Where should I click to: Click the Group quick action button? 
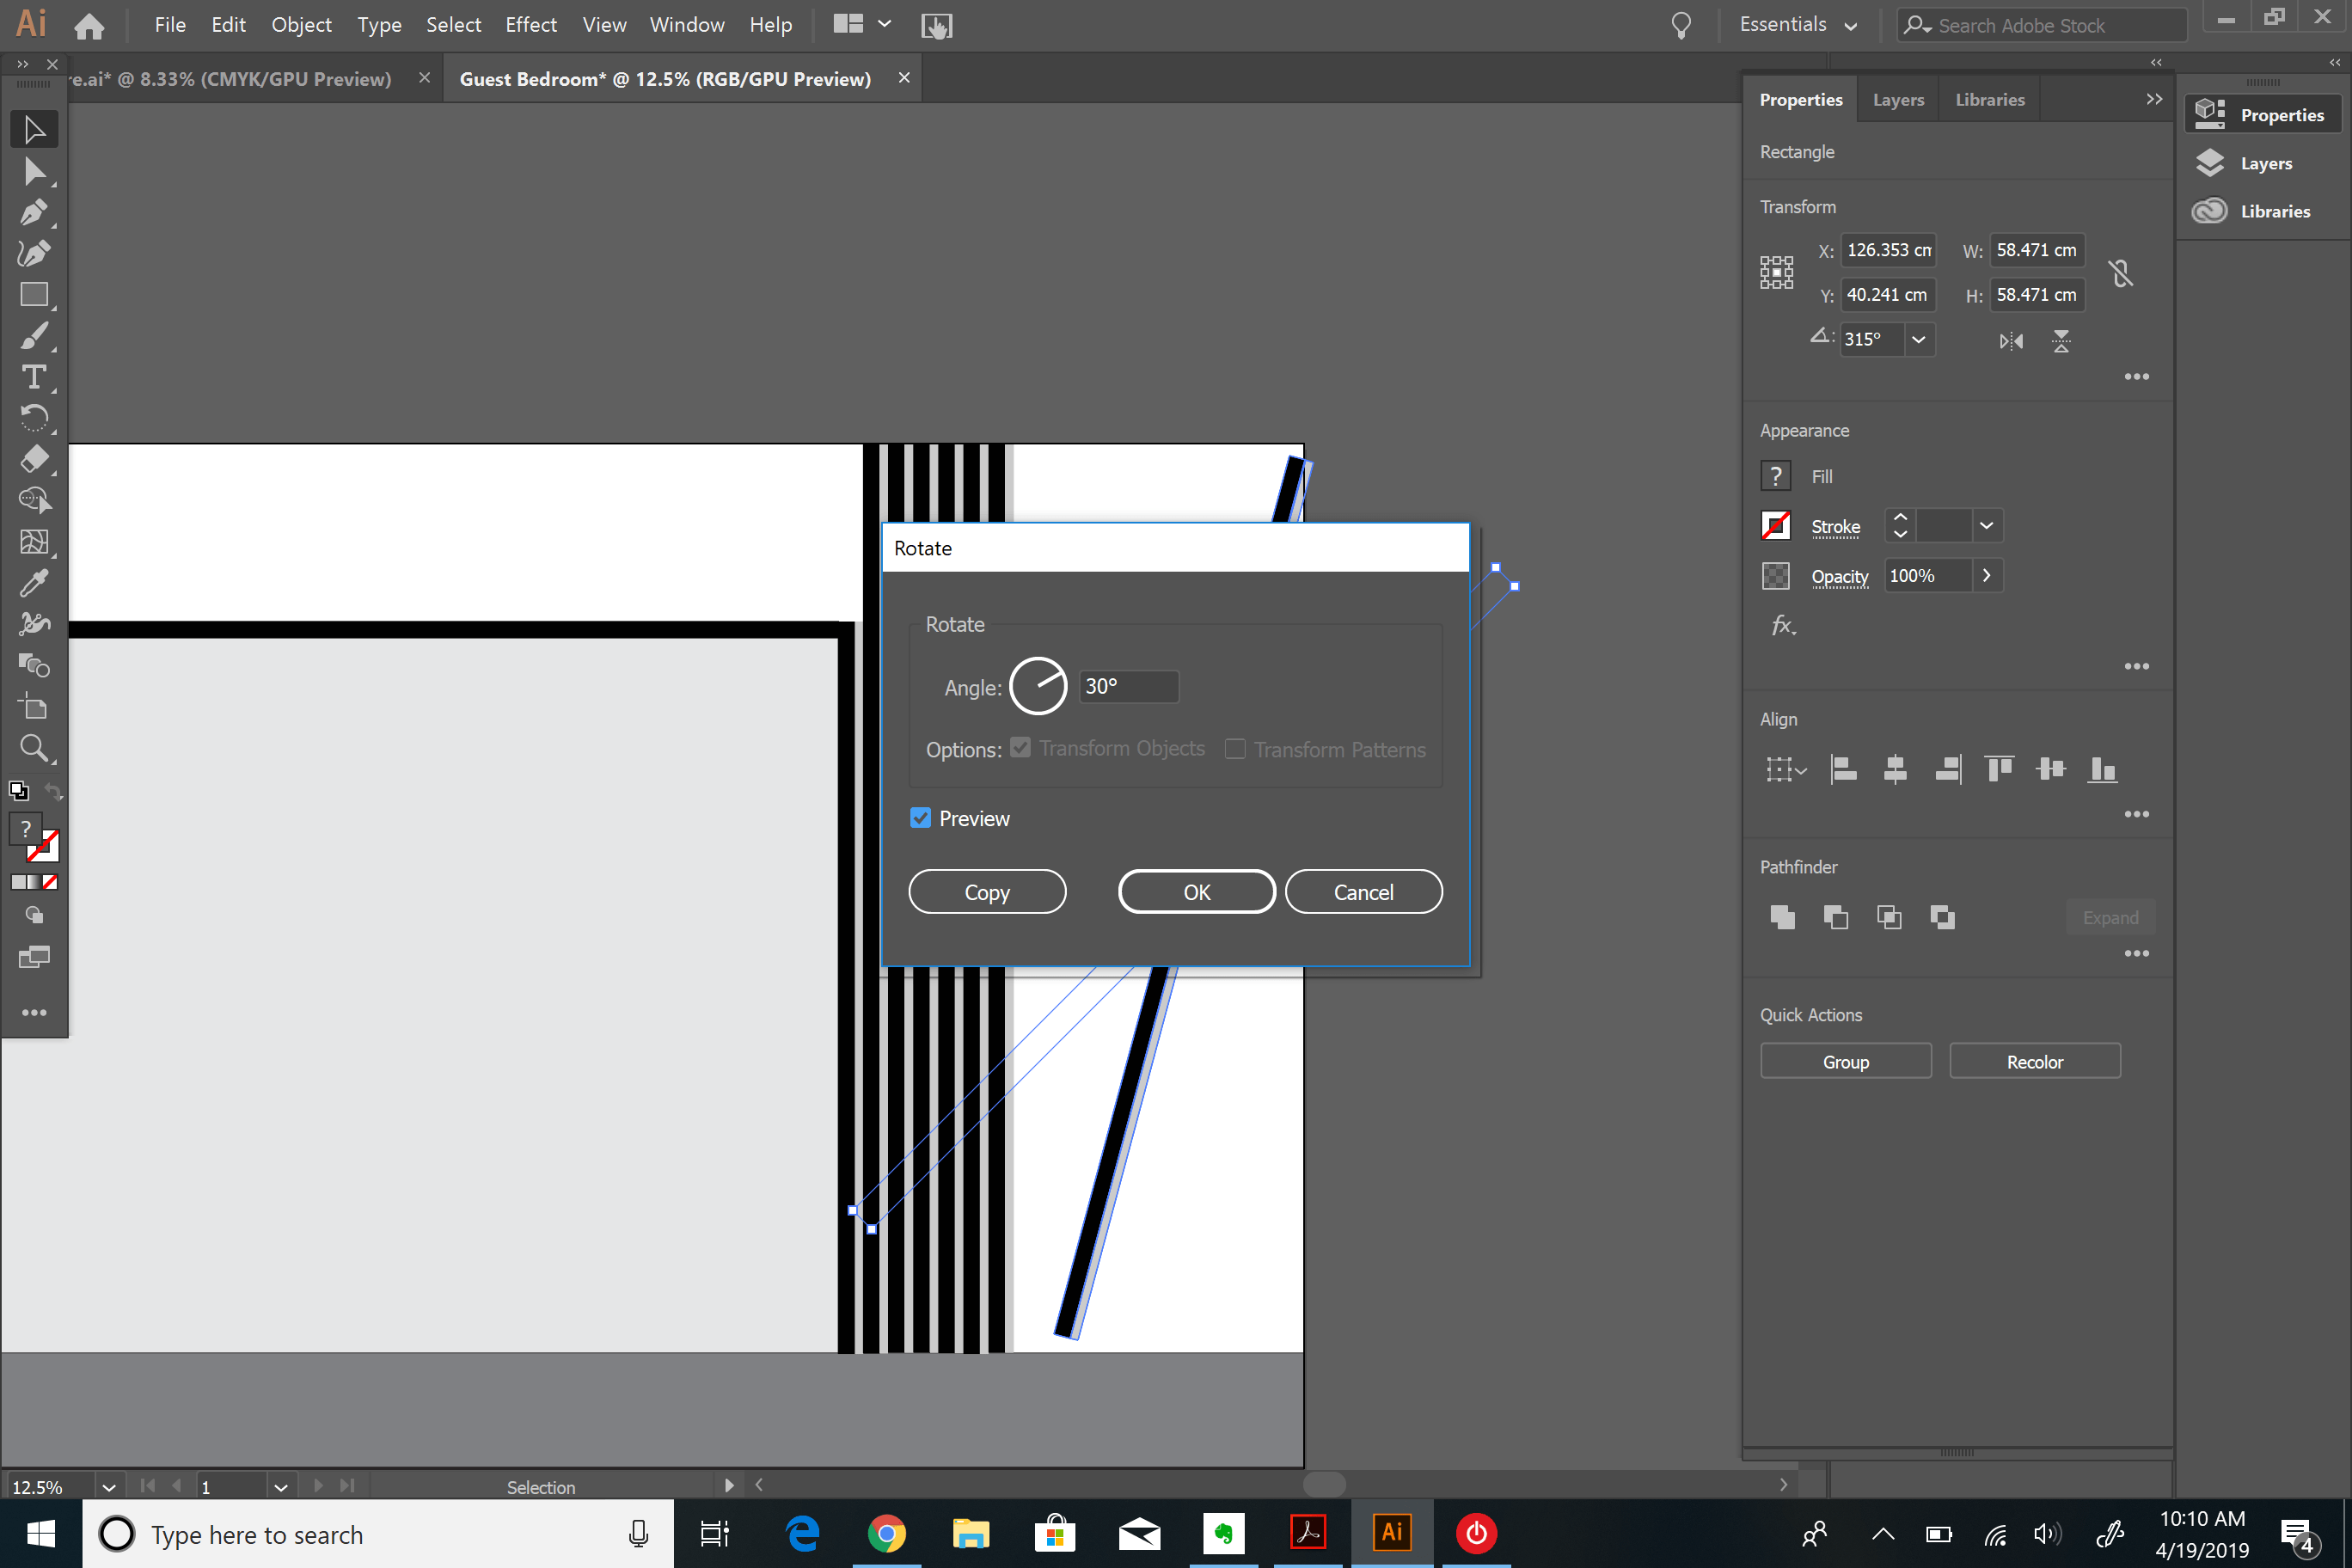1845,1061
